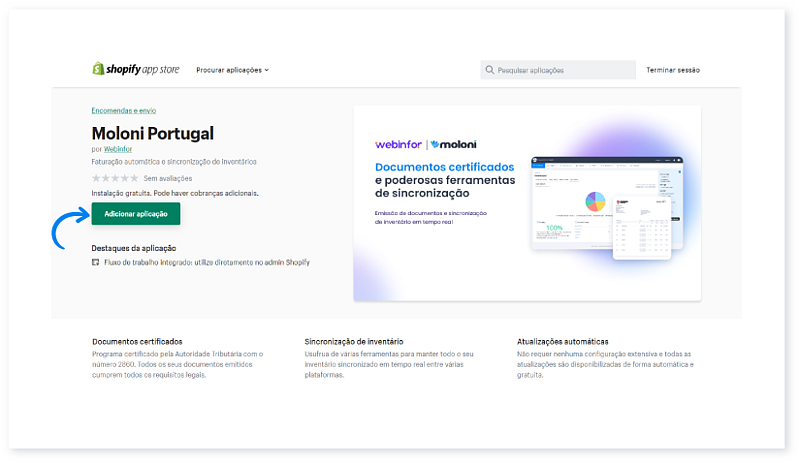Click the Faturação automática description text
The height and width of the screenshot is (463, 800).
click(x=173, y=162)
